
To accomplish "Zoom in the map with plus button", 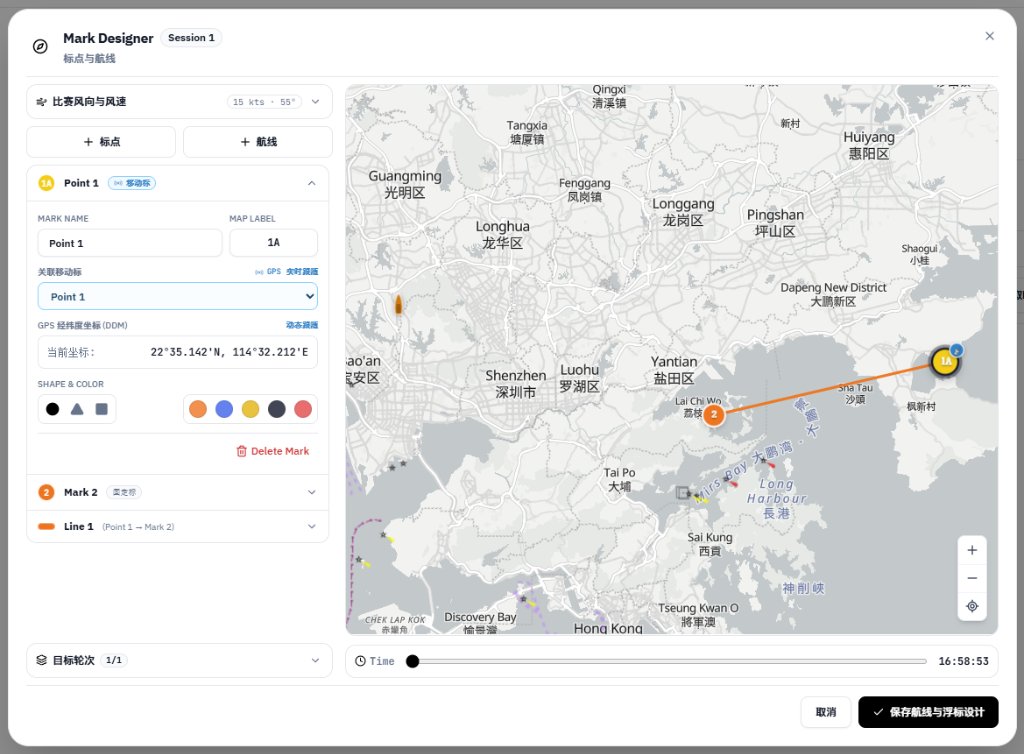I will point(972,550).
